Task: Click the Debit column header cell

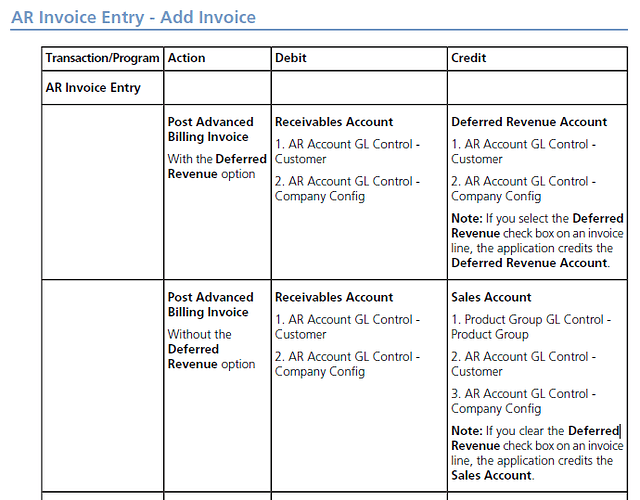Action: pos(359,58)
